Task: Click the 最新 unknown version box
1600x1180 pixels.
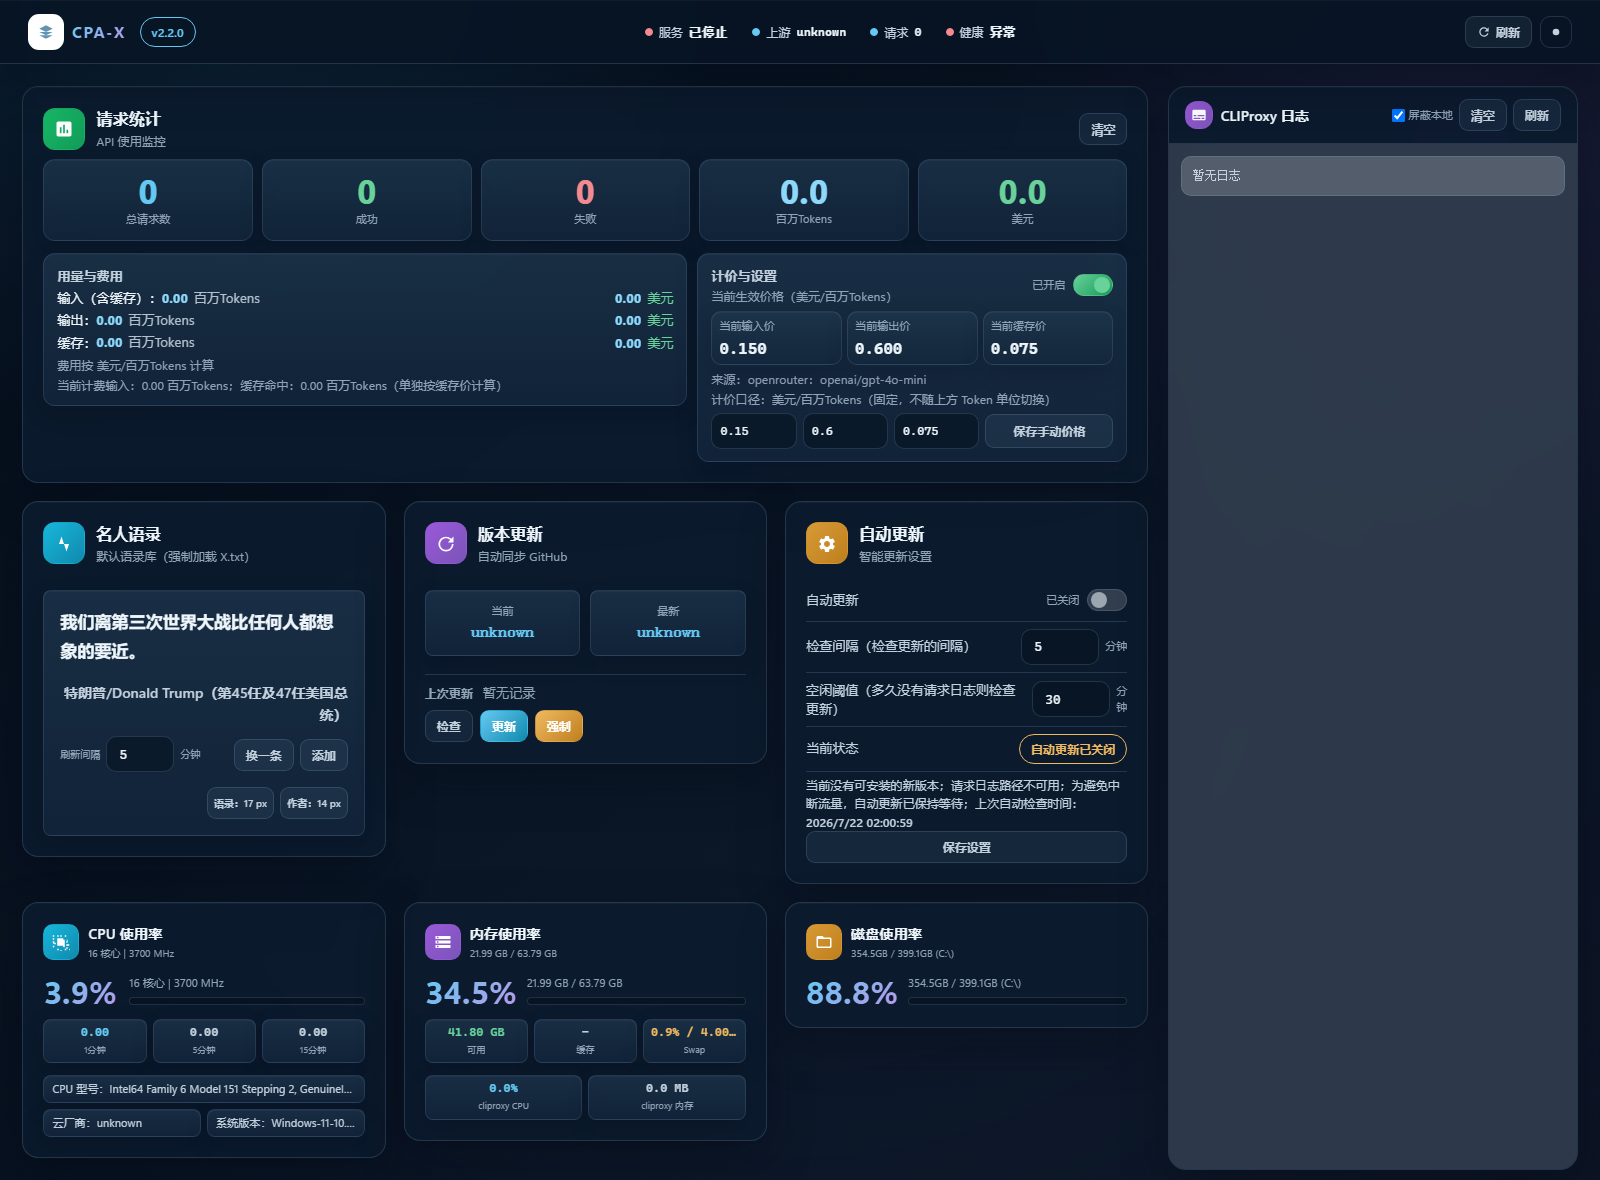Action: [668, 623]
